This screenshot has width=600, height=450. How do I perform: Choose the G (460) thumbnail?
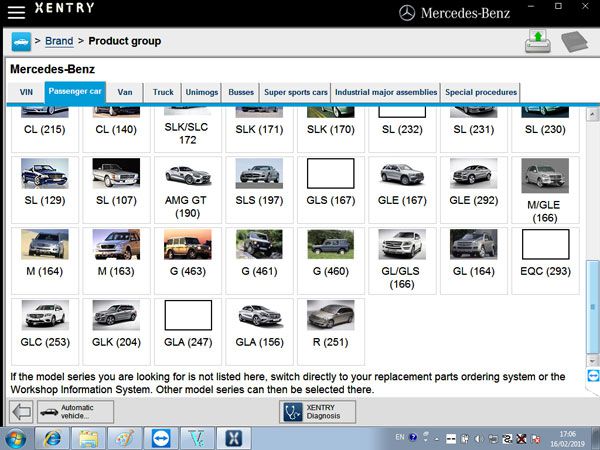331,244
